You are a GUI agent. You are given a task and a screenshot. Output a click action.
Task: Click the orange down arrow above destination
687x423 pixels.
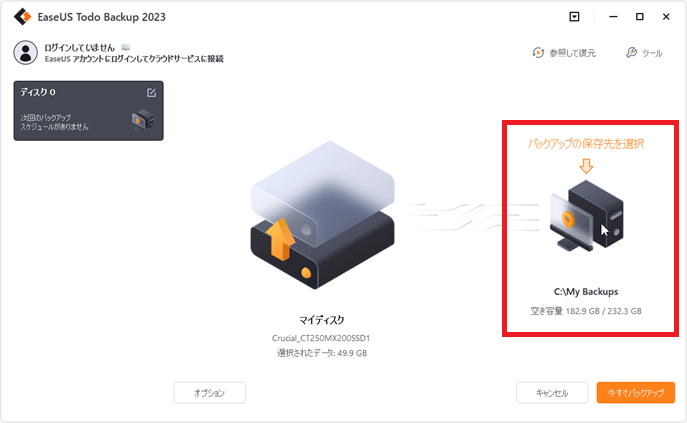click(x=586, y=166)
